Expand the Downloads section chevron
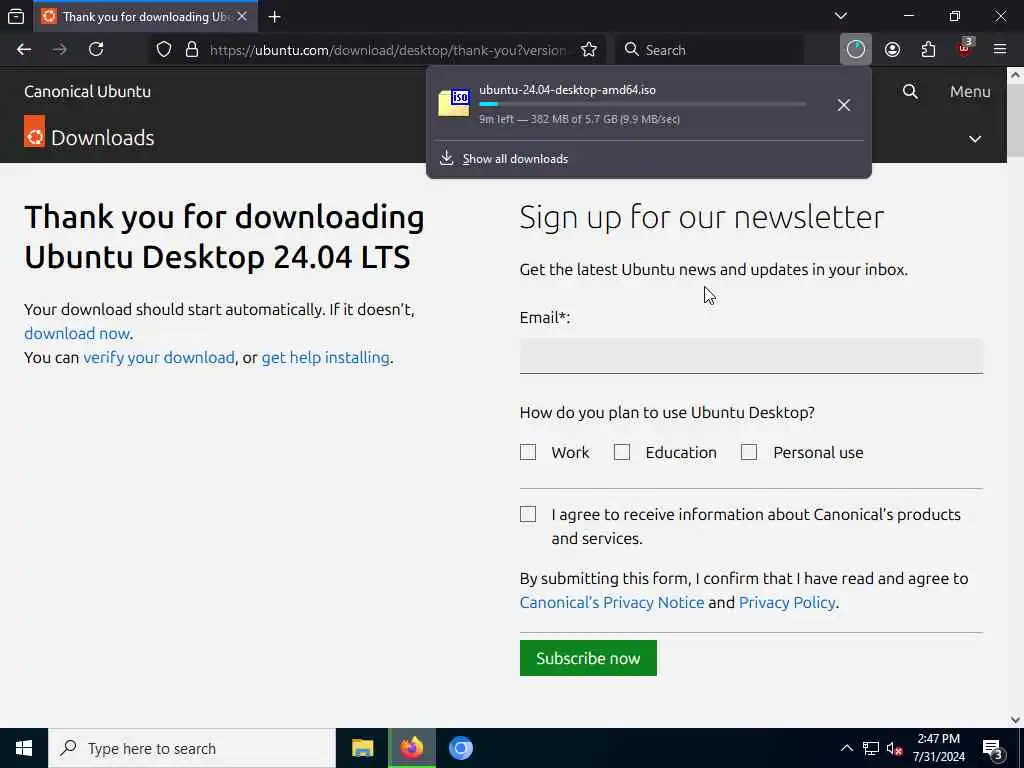 click(x=975, y=138)
